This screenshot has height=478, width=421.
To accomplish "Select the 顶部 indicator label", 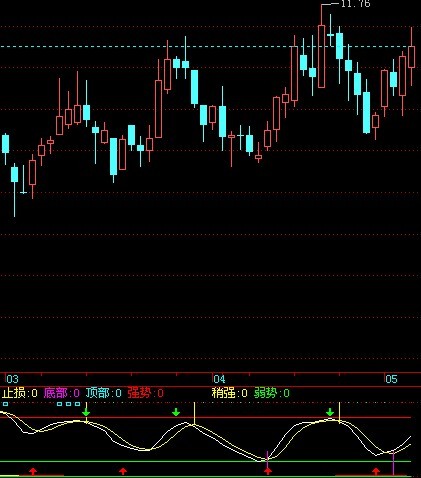I will pyautogui.click(x=97, y=393).
